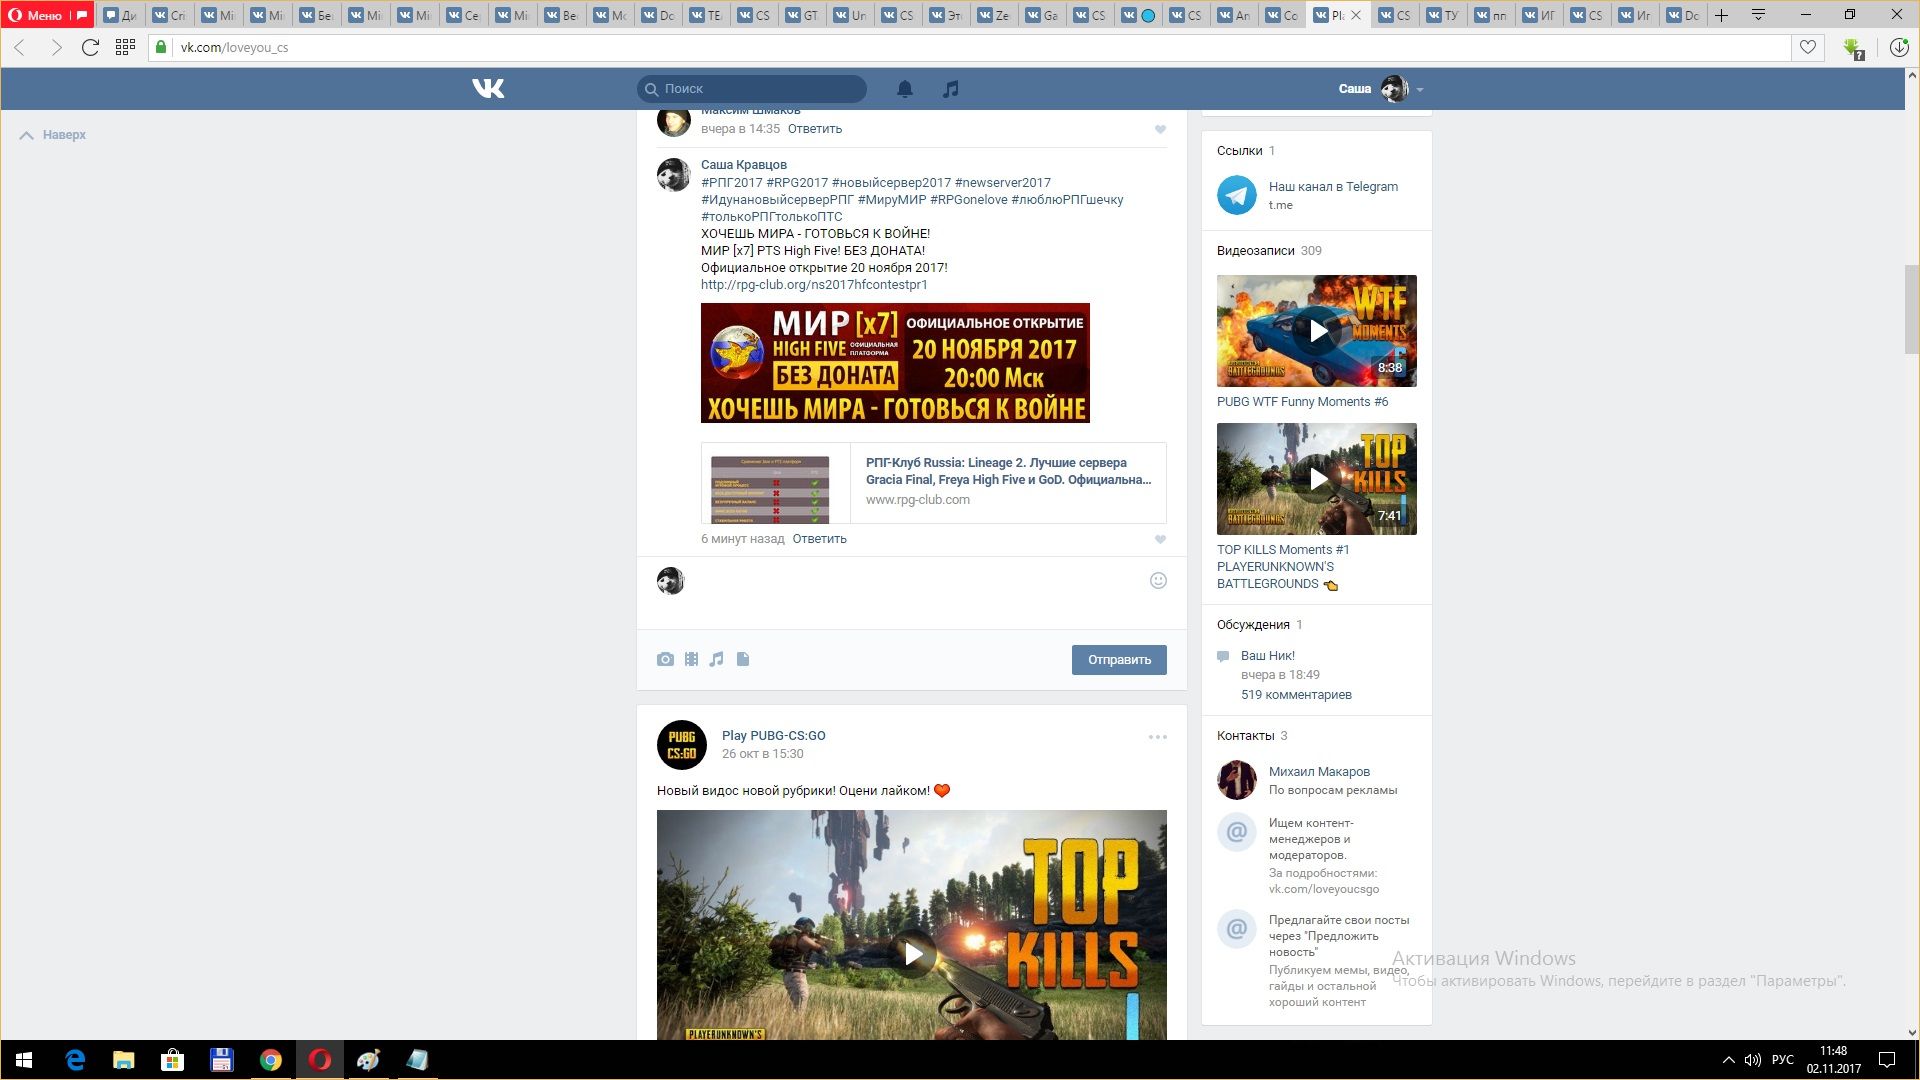Image resolution: width=1920 pixels, height=1080 pixels.
Task: Attach a photo using camera icon
Action: click(665, 659)
